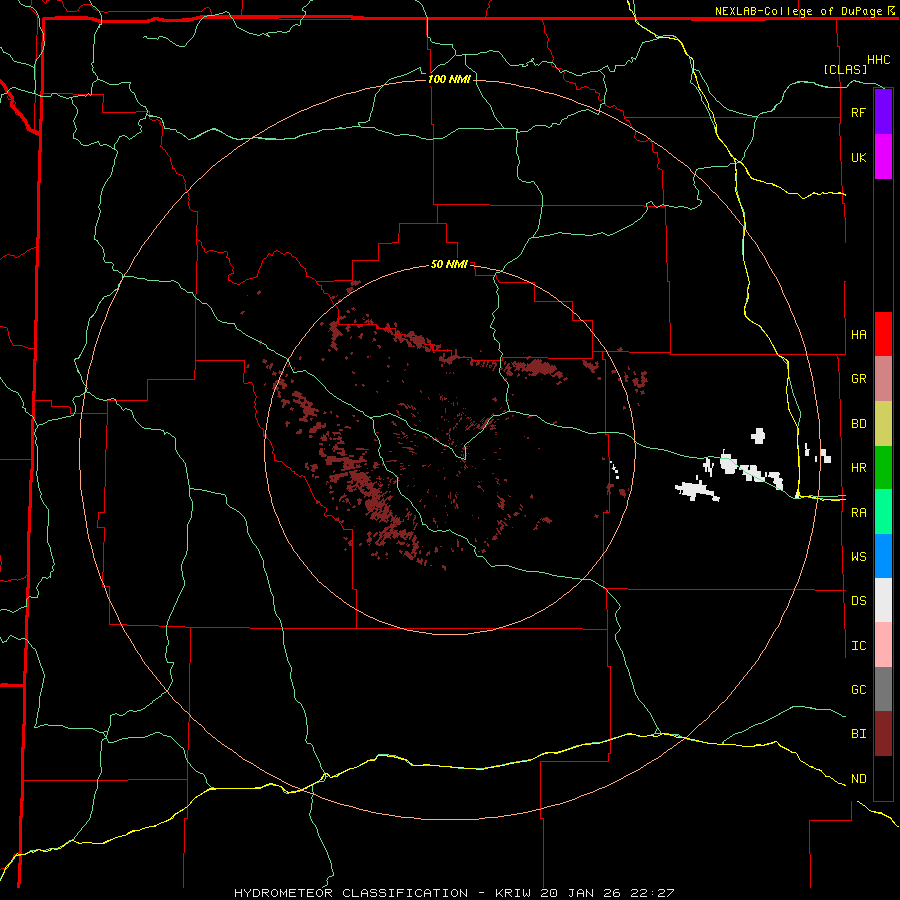Click the [CLAS] unit label
The image size is (900, 900).
click(x=845, y=69)
